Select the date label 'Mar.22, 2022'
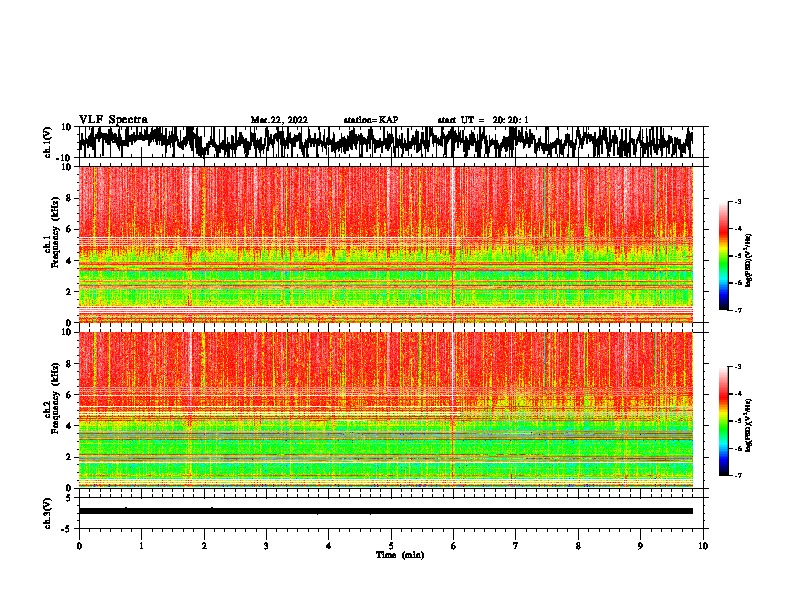 pos(279,120)
